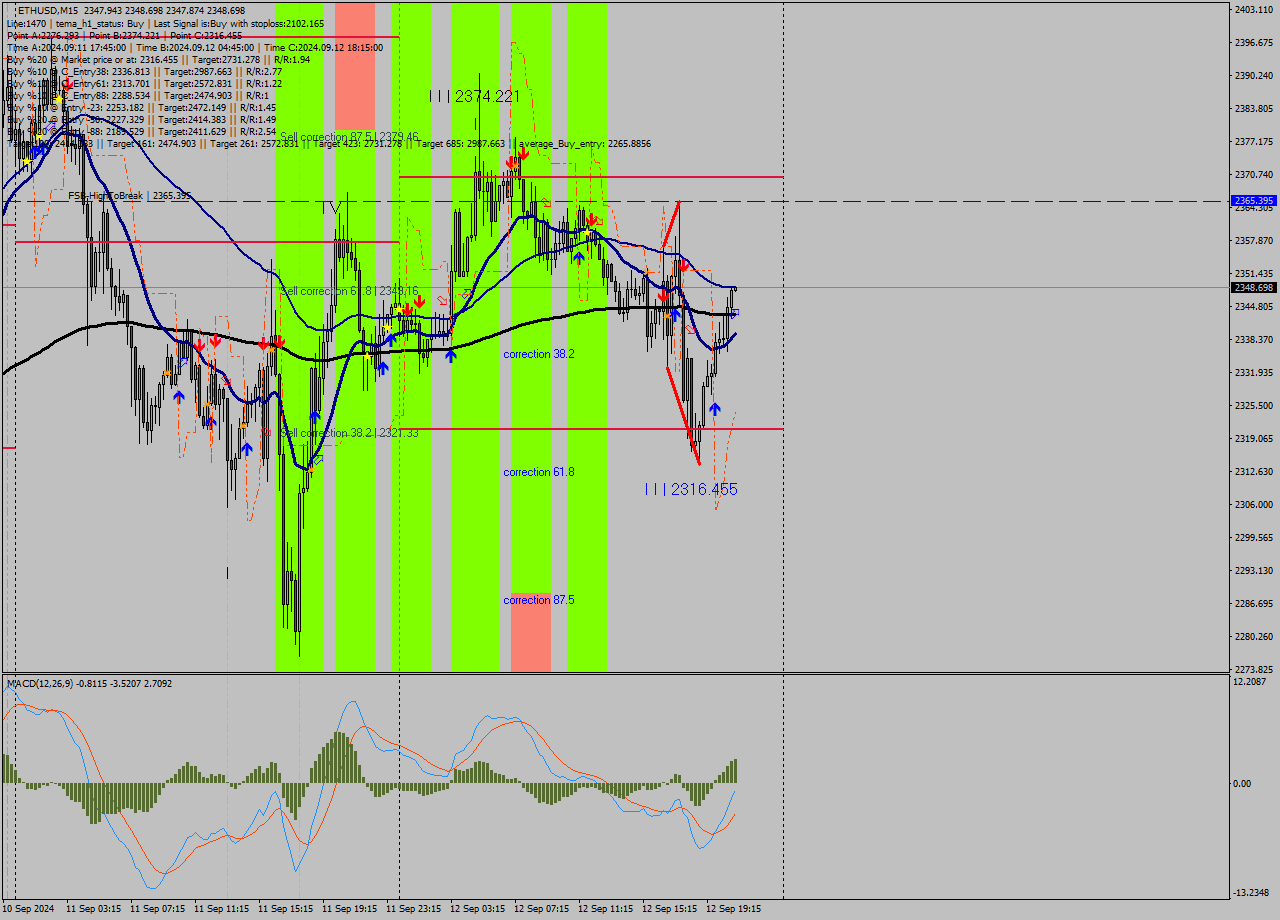Click the 'I I I 2316.455' low label
1280x920 pixels.
691,489
